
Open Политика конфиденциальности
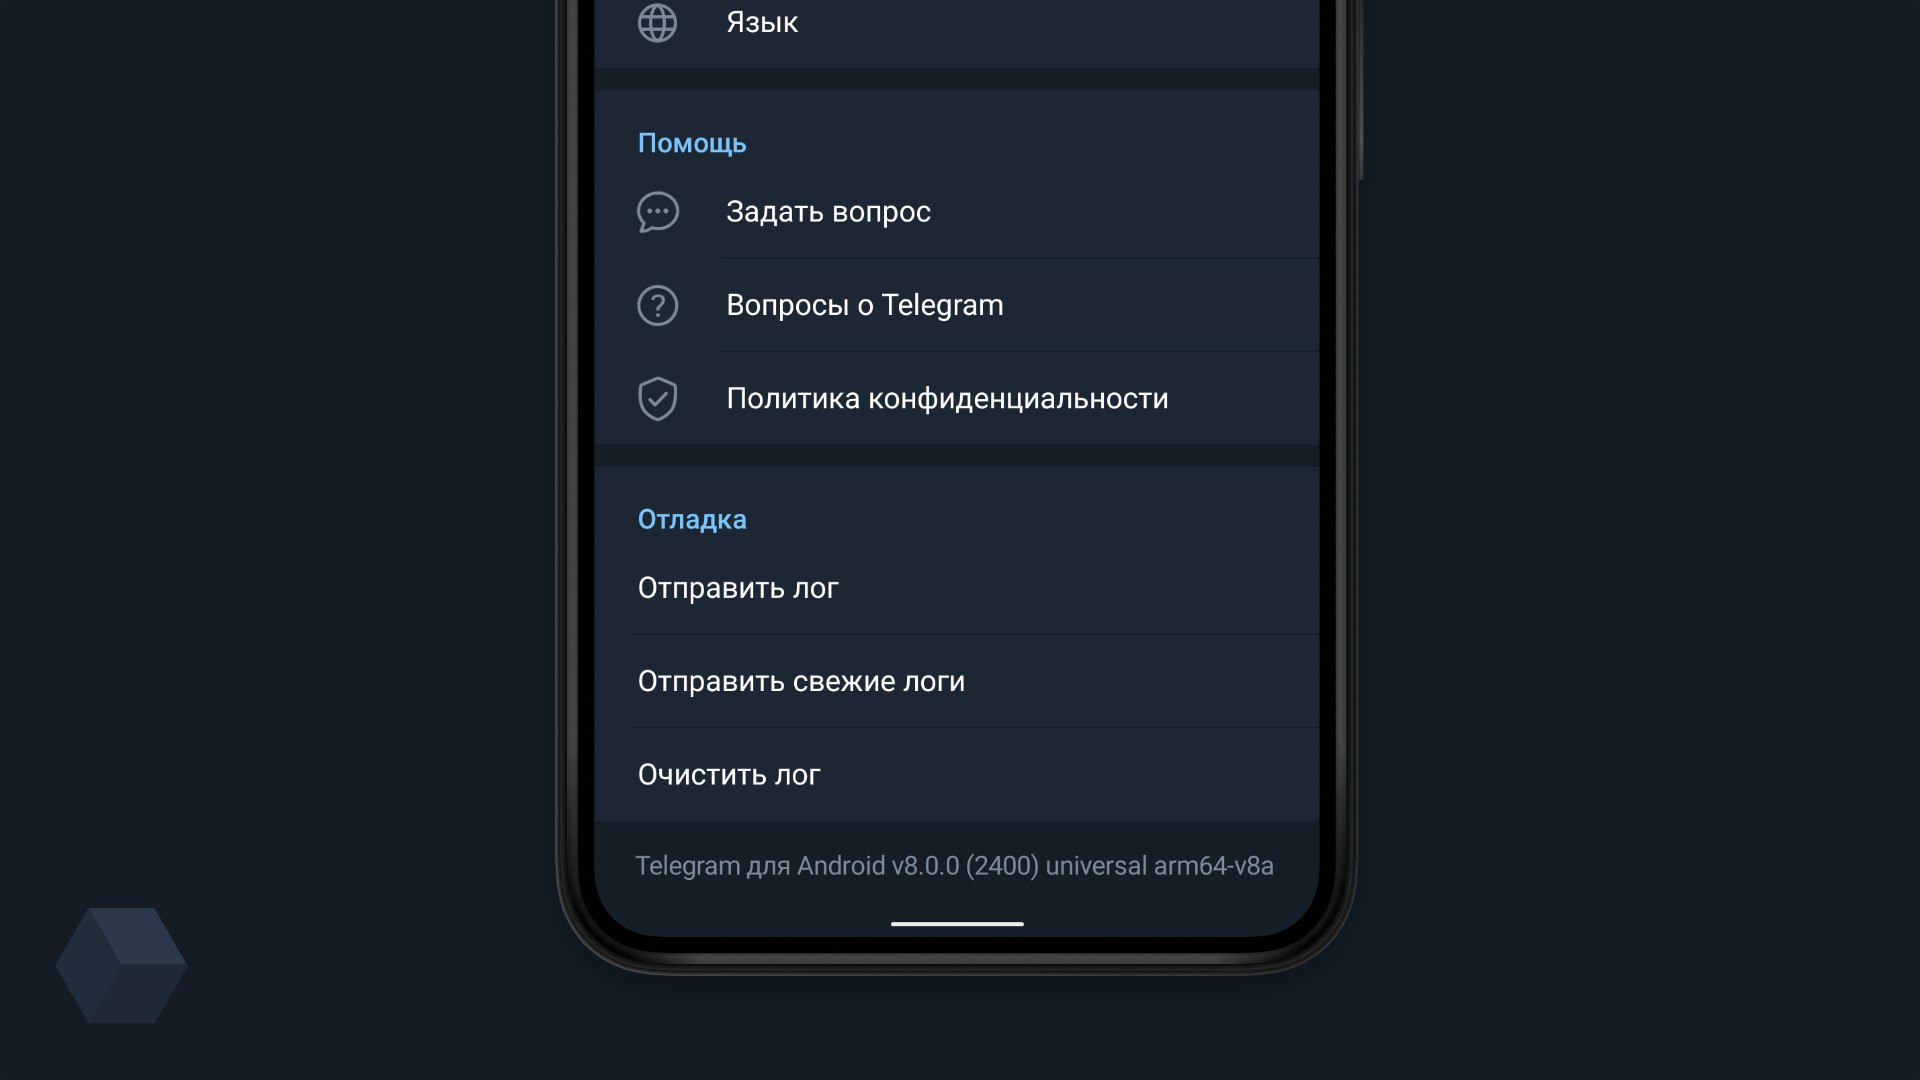(x=957, y=398)
